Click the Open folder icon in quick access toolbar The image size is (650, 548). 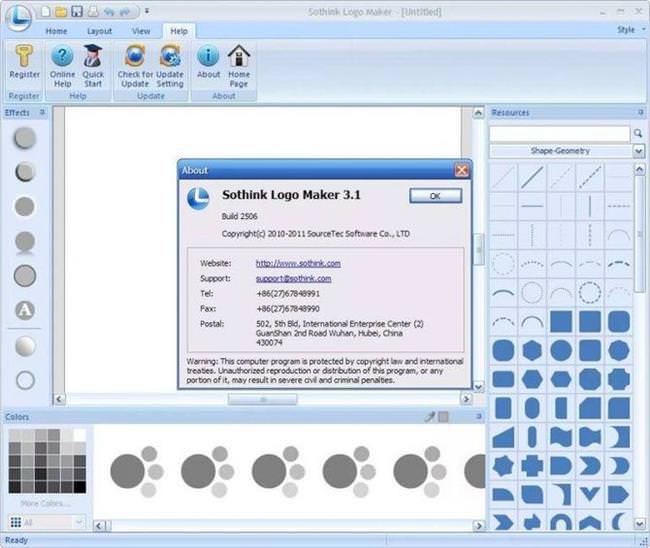point(61,11)
